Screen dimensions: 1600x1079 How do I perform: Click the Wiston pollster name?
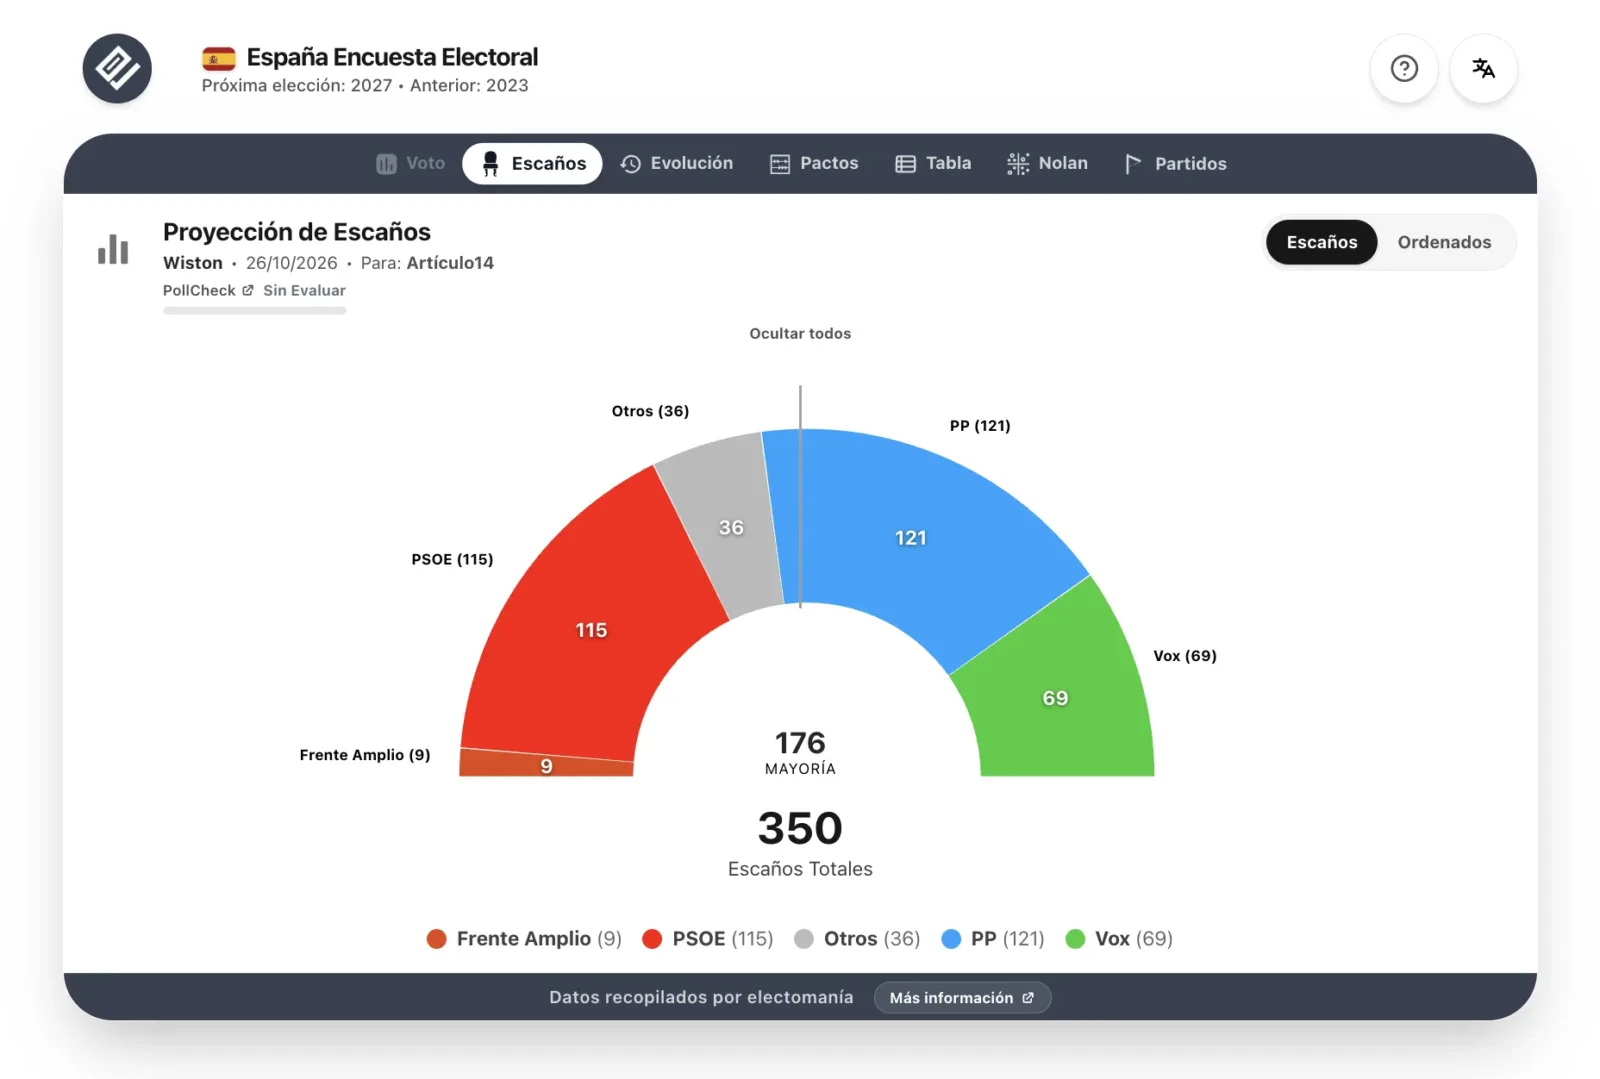(193, 263)
